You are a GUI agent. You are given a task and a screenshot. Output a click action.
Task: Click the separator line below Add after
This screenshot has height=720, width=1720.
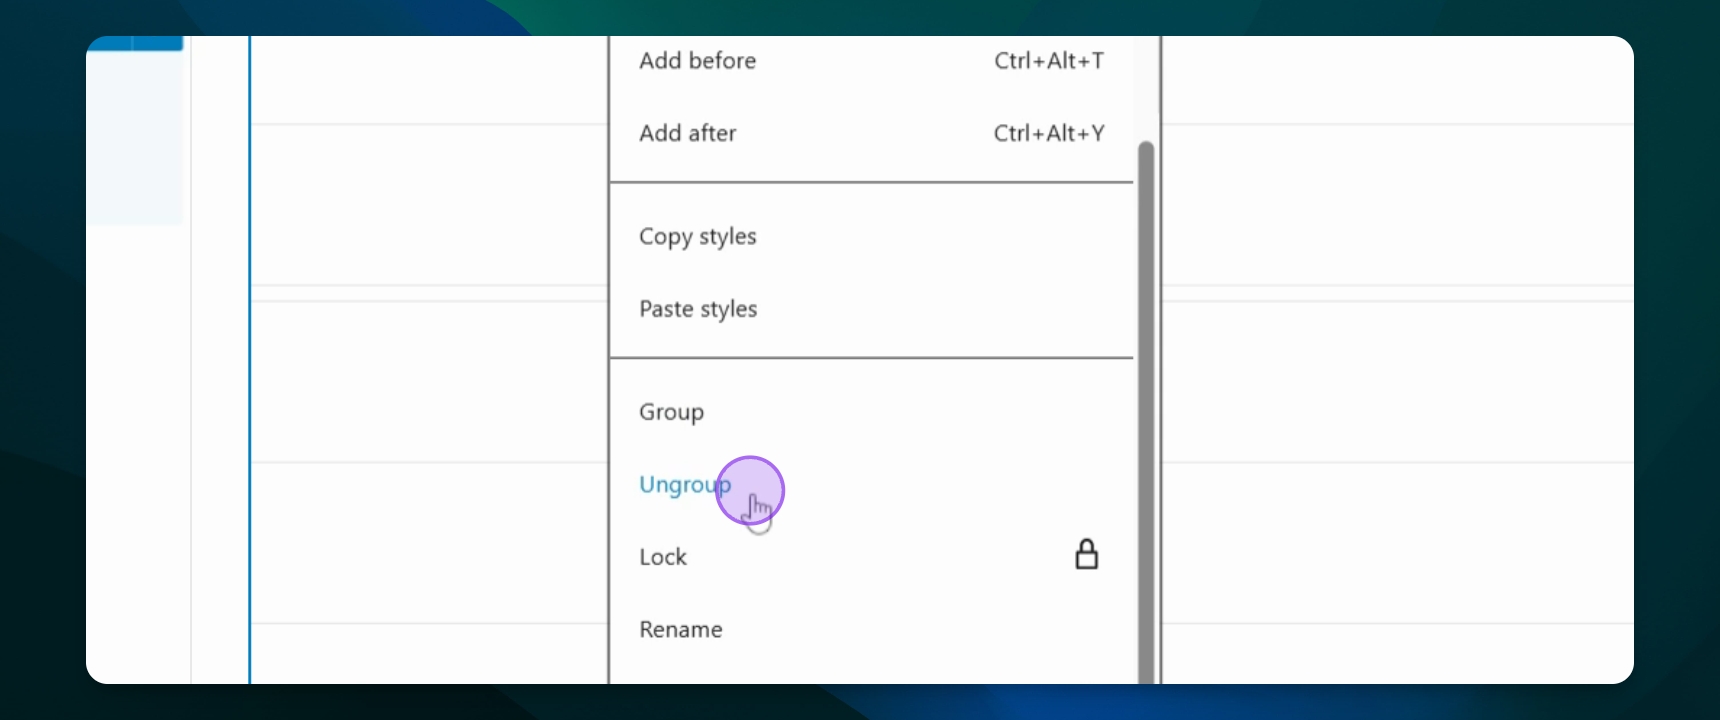870,182
